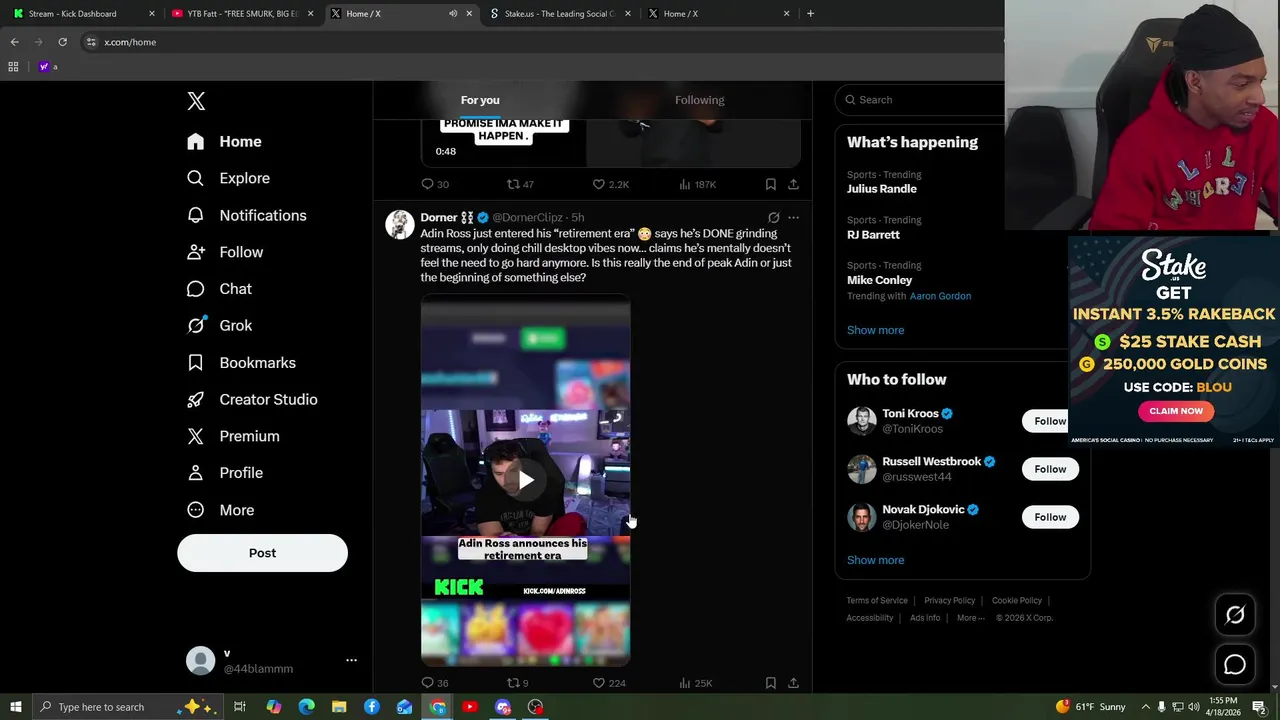This screenshot has width=1280, height=720.
Task: Follow Russell Westbrook
Action: [1050, 469]
